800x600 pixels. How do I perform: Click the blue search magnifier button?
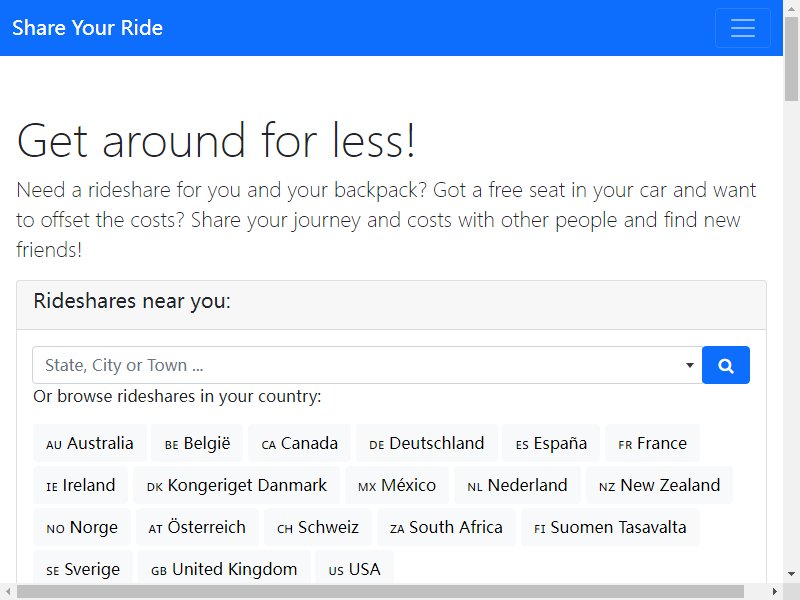tap(726, 365)
